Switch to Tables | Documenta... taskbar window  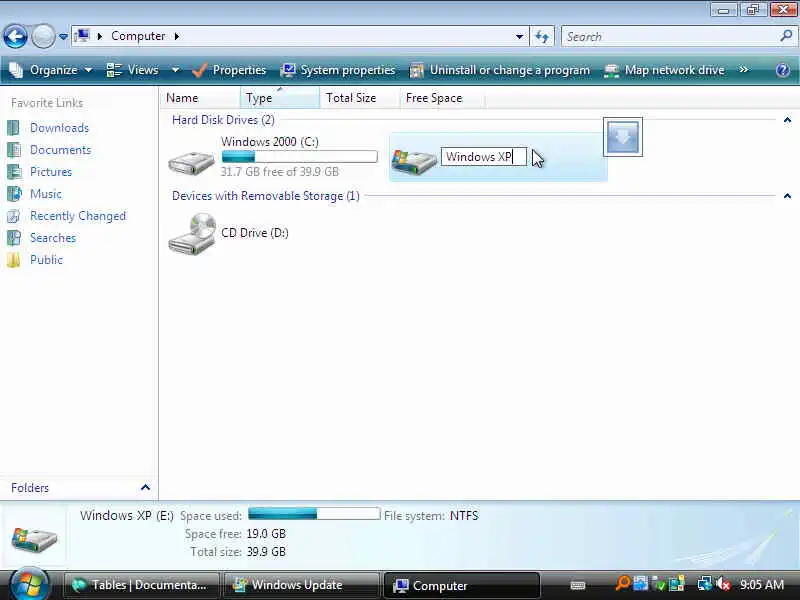point(141,585)
